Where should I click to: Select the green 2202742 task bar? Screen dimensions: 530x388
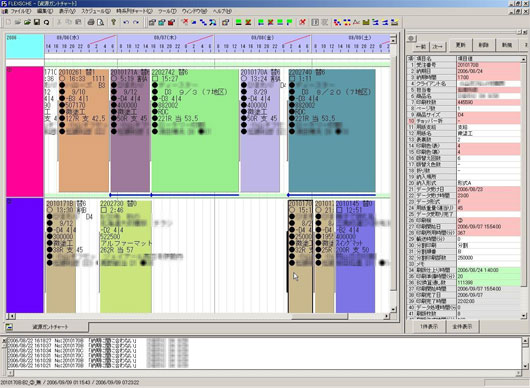(195, 130)
